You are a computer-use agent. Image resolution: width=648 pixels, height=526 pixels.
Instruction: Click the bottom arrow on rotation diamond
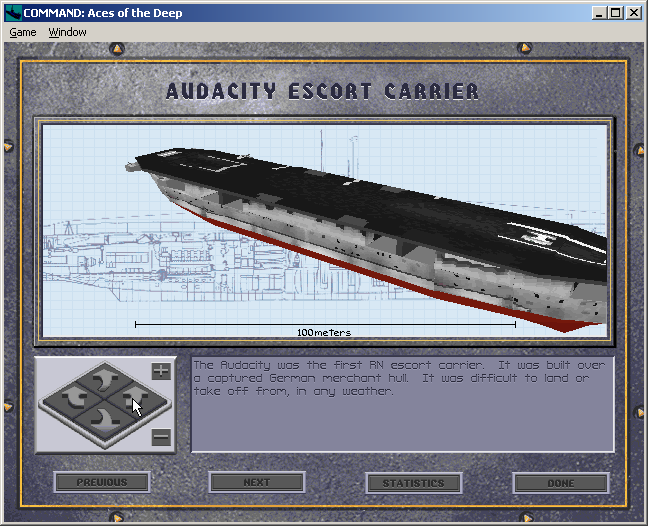105,419
